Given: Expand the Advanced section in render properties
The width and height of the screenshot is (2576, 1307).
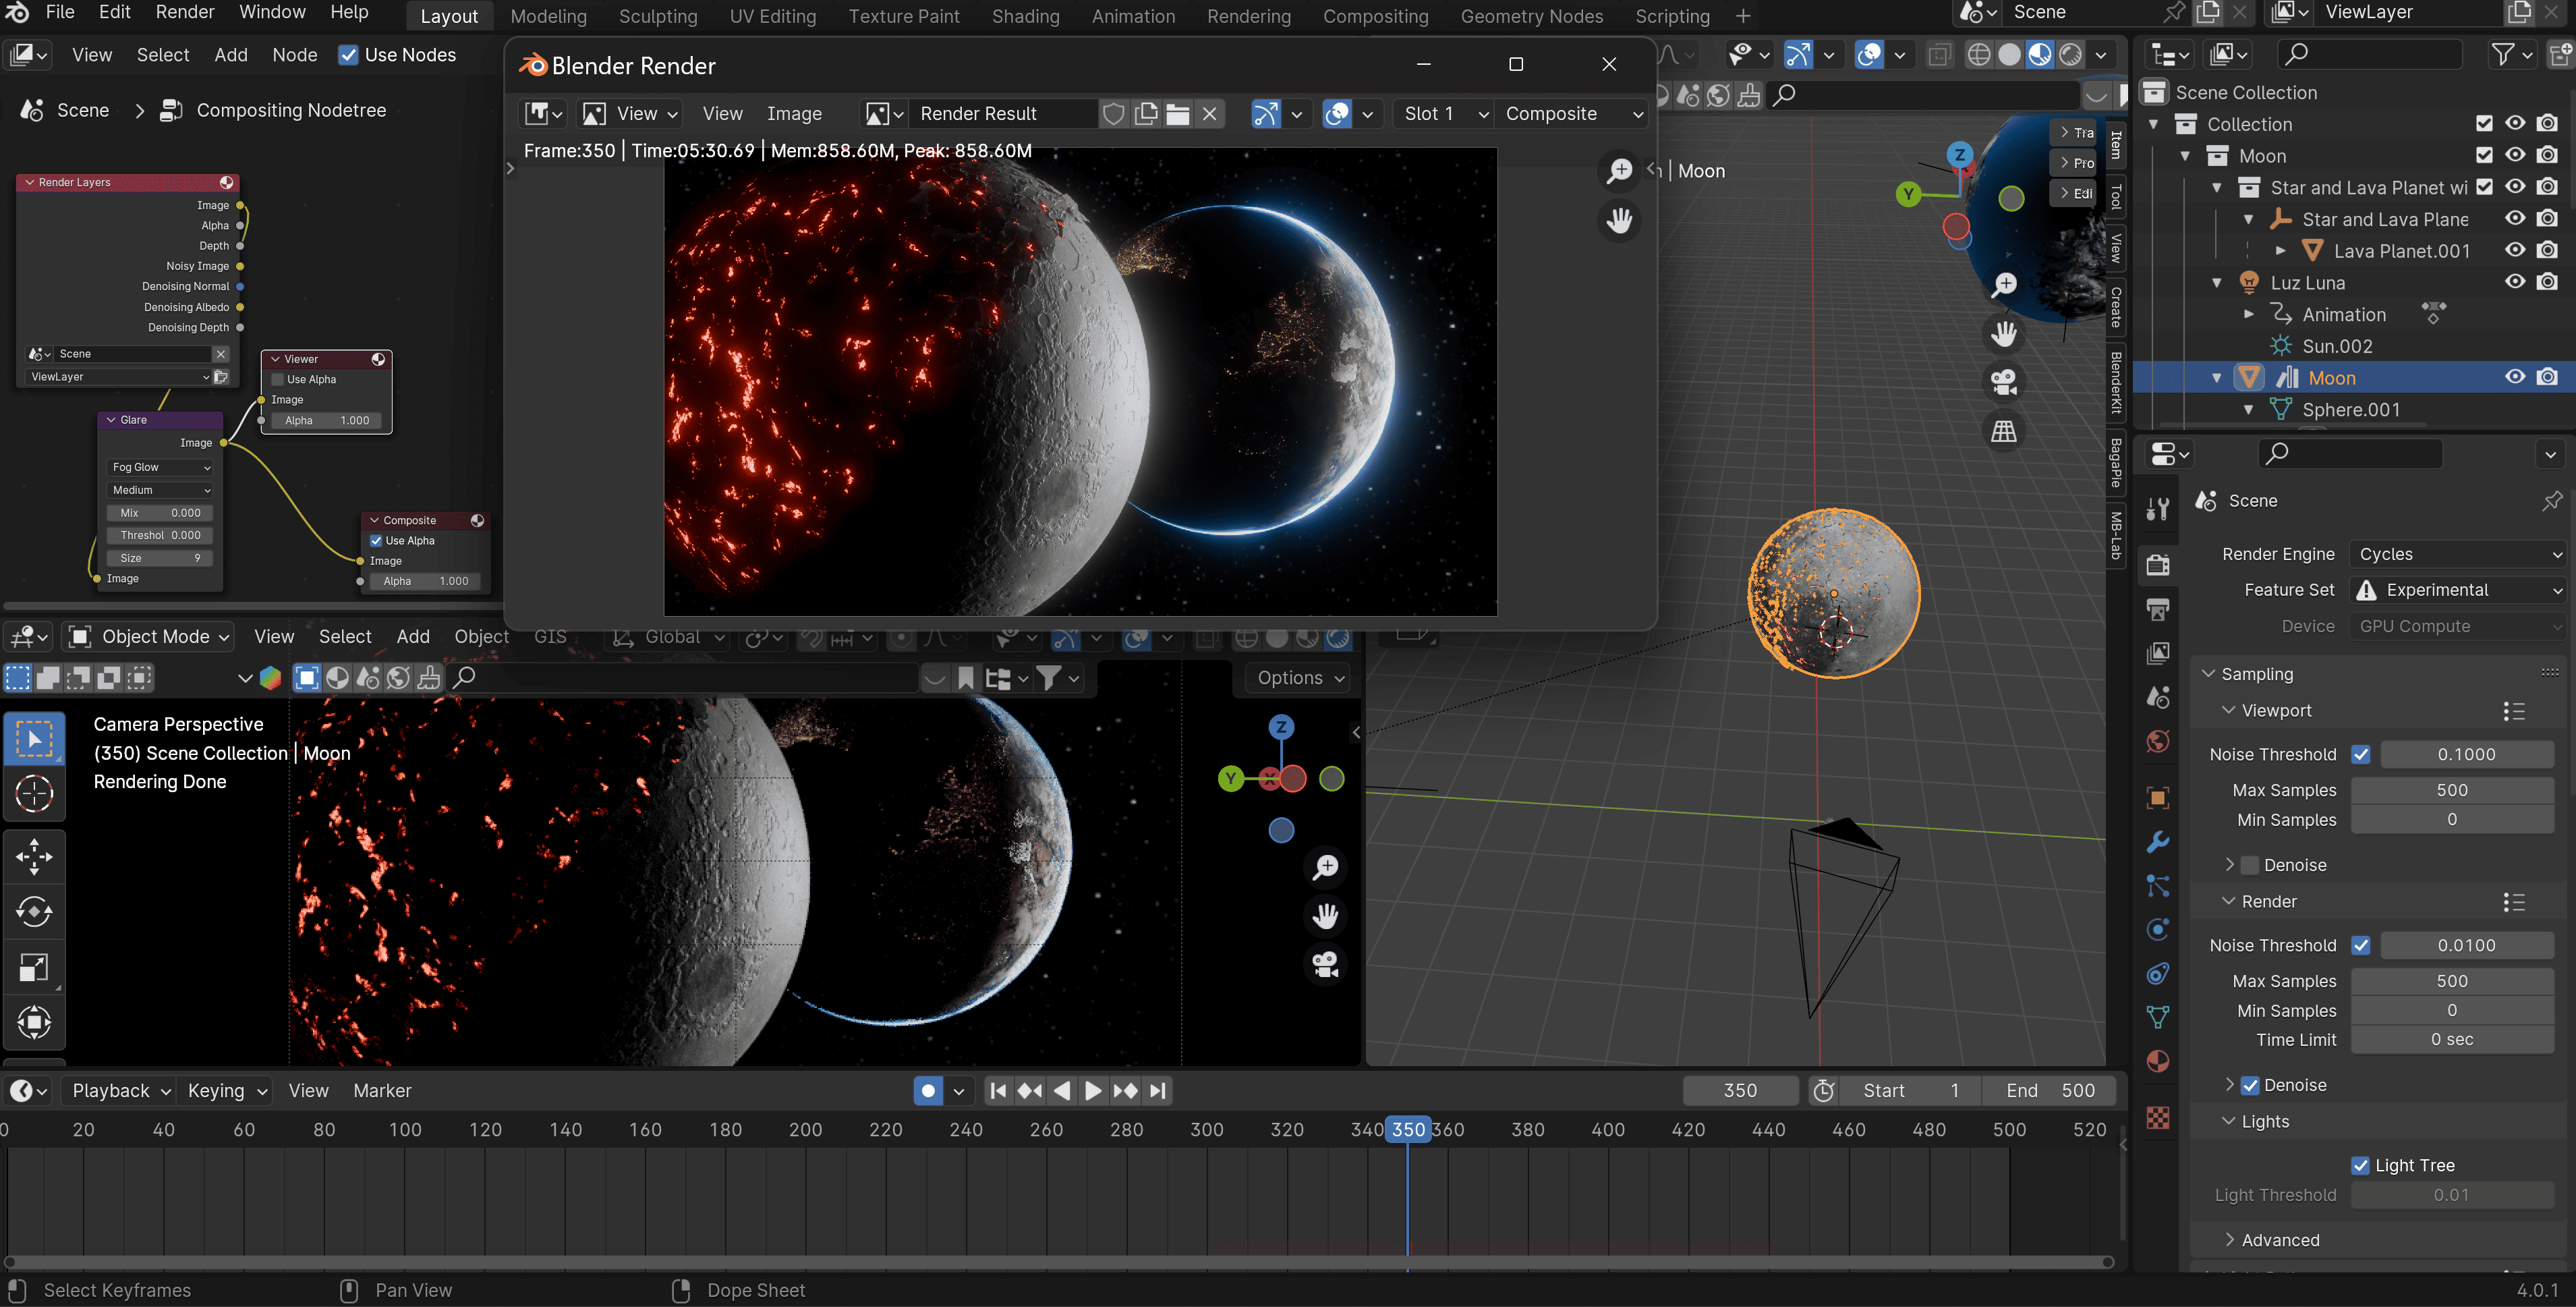Looking at the screenshot, I should pos(2280,1240).
